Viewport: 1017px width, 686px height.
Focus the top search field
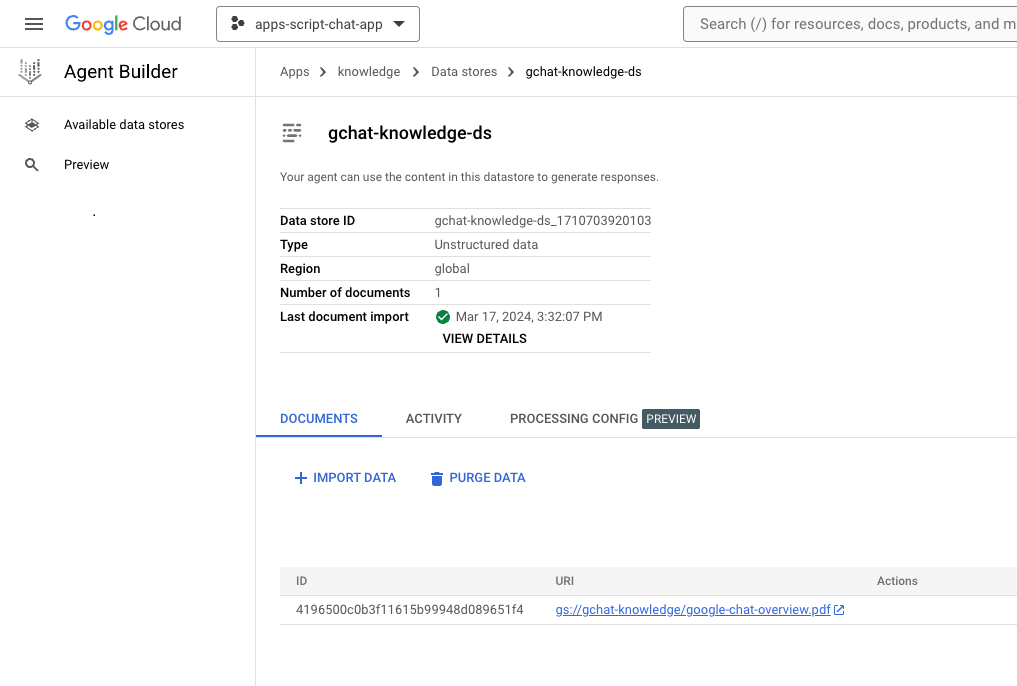[x=850, y=24]
